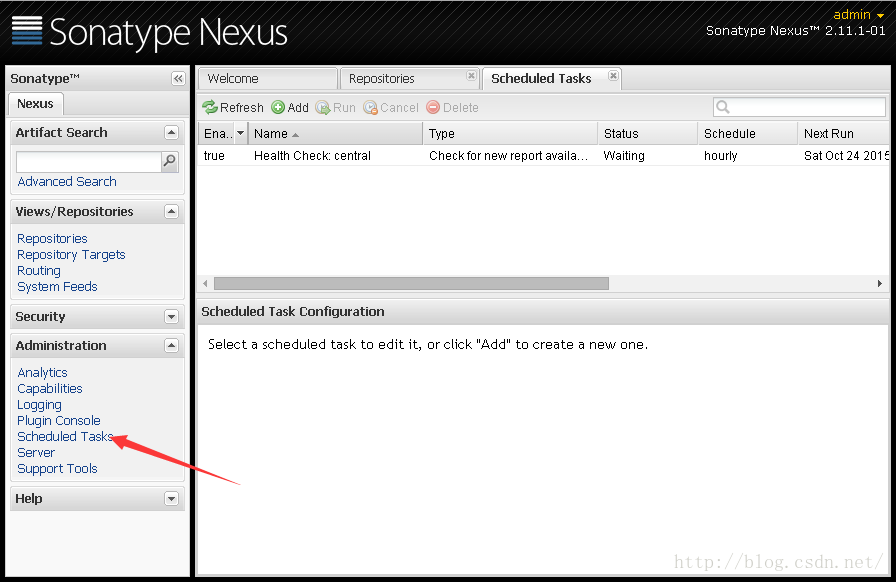The image size is (896, 582).
Task: Click the scrollbar right arrow
Action: (880, 284)
